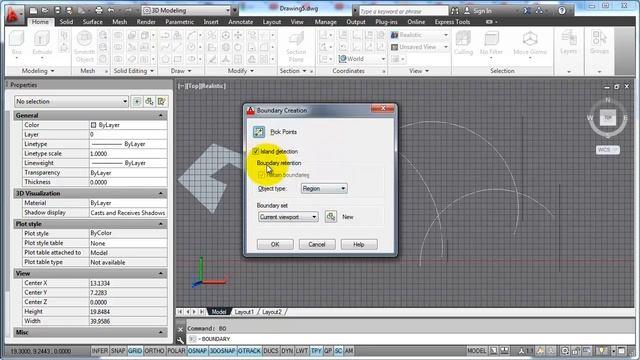Open the No selection dropdown in Properties
The width and height of the screenshot is (640, 360).
pyautogui.click(x=71, y=101)
